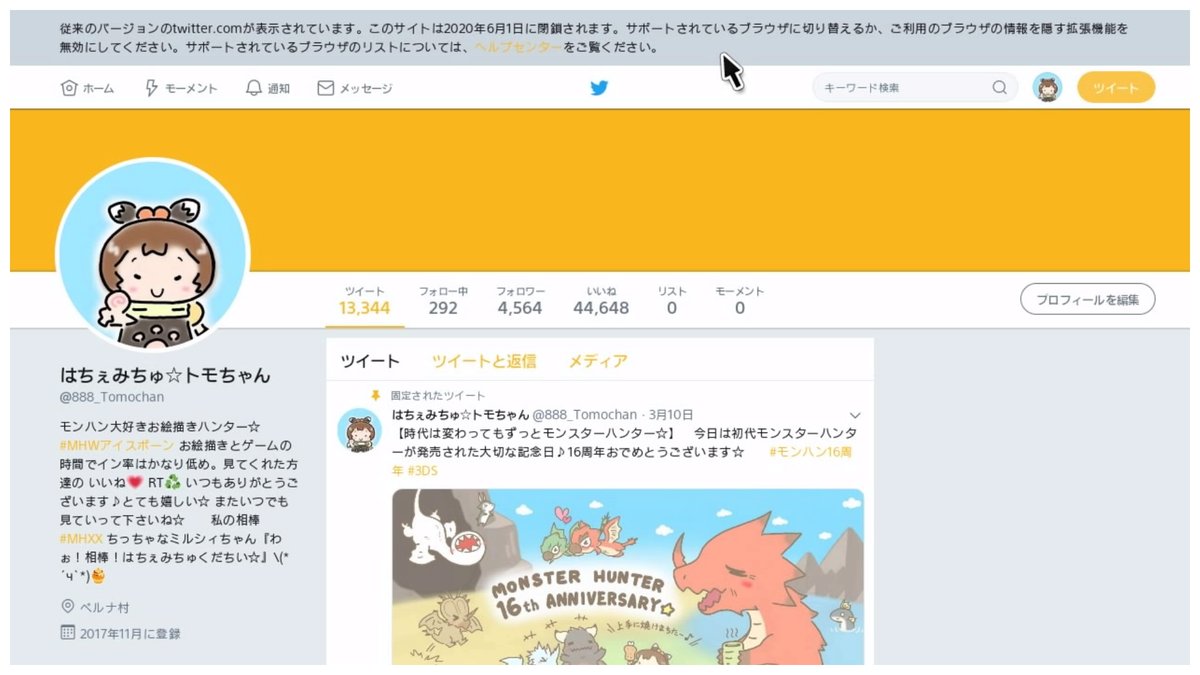Click the キーワード検索 search field
This screenshot has width=1200, height=675.
tap(915, 88)
